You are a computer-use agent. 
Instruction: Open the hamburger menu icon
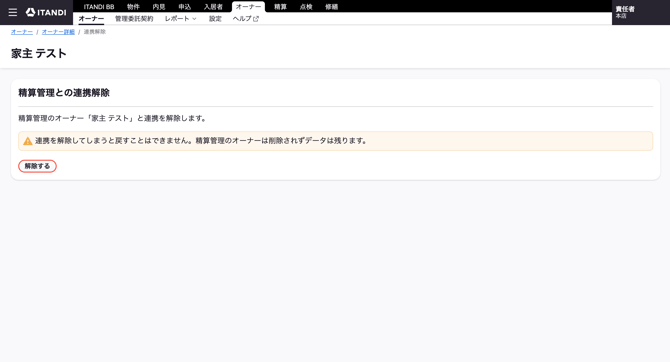pos(13,12)
